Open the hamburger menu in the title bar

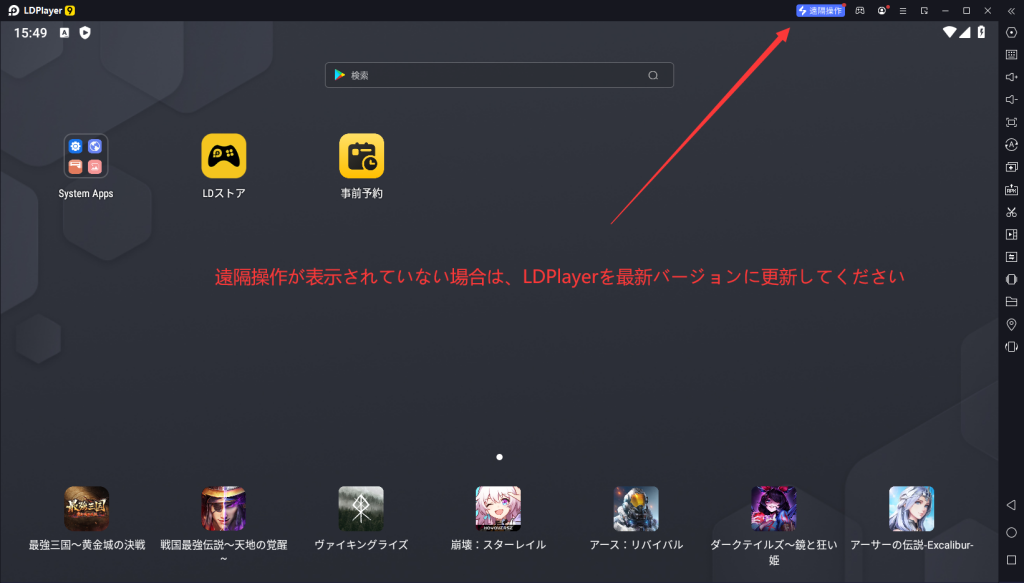tap(903, 10)
